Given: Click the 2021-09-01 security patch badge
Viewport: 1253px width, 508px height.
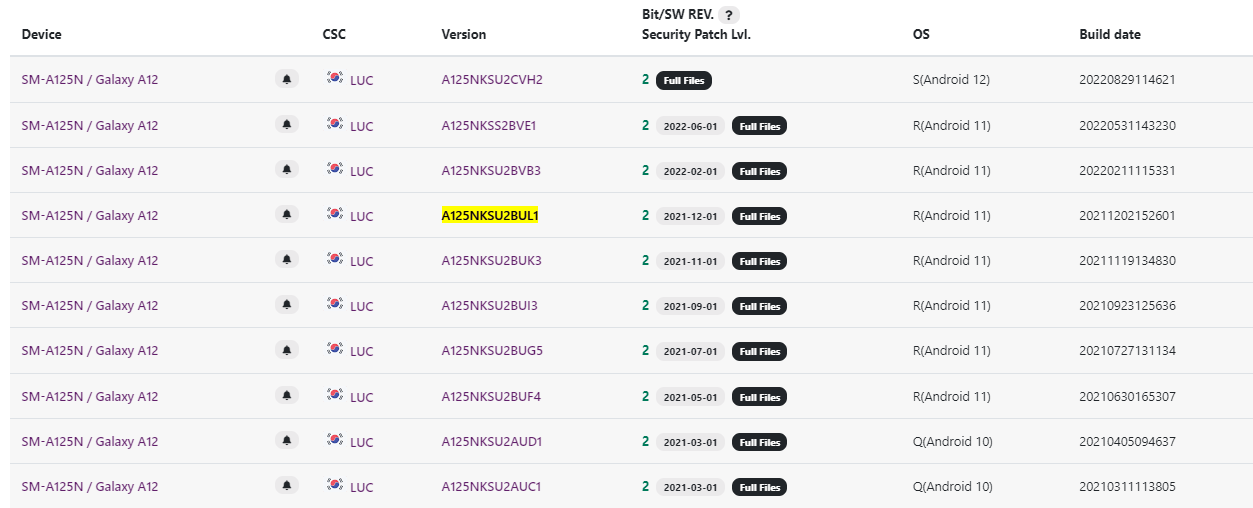Looking at the screenshot, I should (x=690, y=306).
